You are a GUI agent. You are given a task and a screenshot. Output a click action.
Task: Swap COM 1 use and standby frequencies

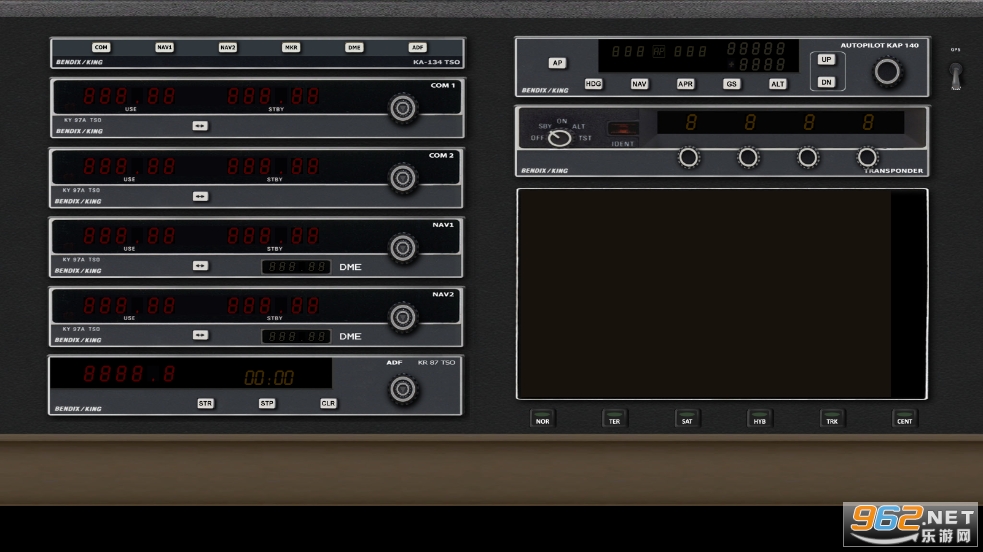(x=200, y=126)
